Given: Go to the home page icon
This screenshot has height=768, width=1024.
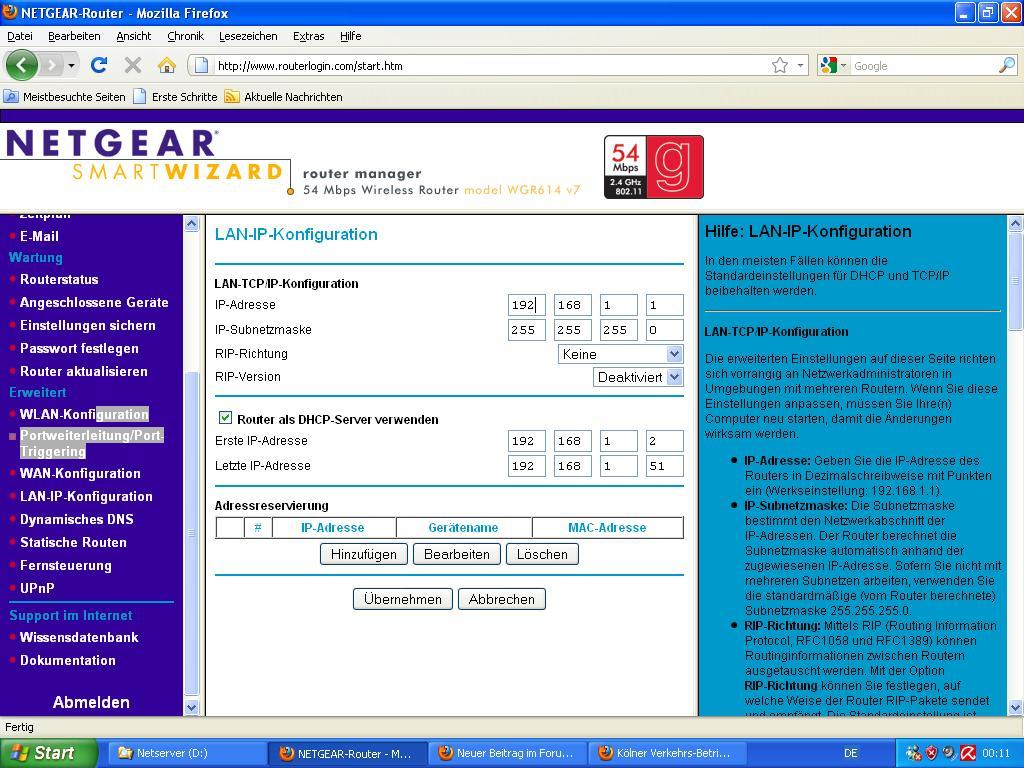Looking at the screenshot, I should click(x=167, y=65).
